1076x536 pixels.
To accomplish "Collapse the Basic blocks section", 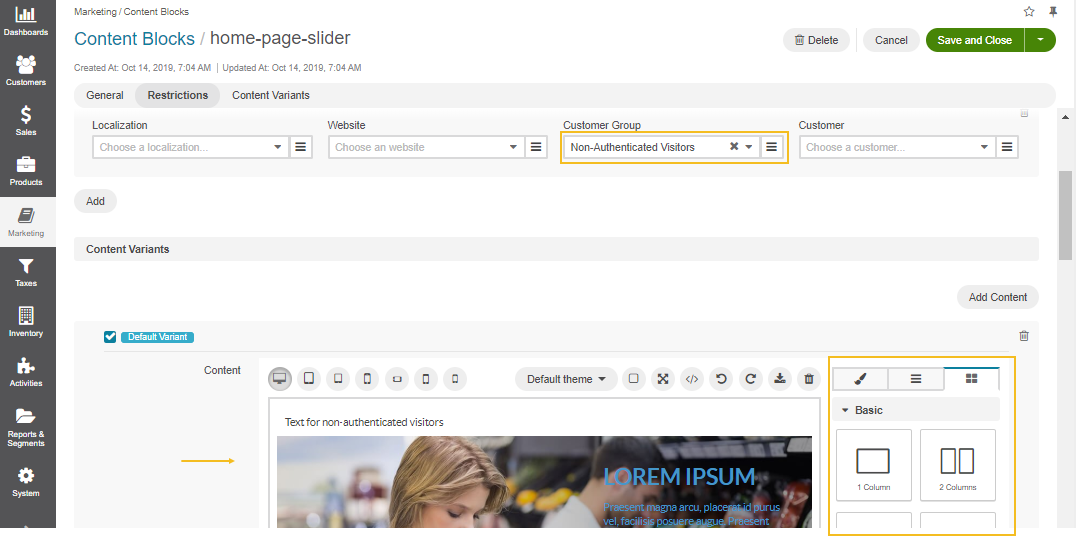I will click(916, 410).
